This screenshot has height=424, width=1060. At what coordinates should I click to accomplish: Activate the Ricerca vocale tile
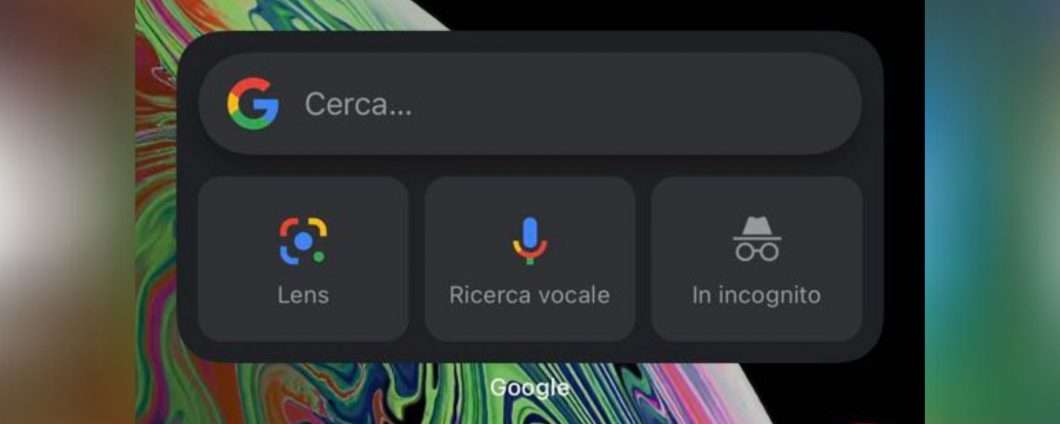(530, 259)
